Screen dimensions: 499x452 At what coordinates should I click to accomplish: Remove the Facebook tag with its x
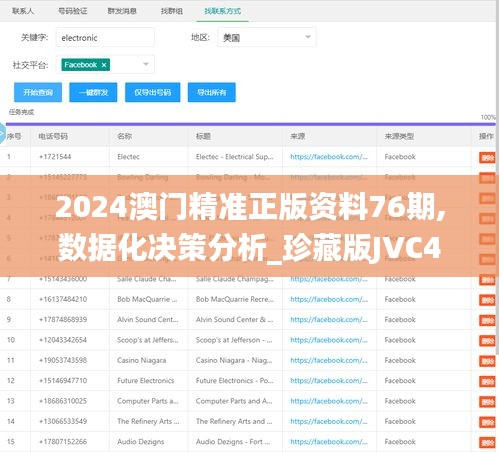coord(104,65)
